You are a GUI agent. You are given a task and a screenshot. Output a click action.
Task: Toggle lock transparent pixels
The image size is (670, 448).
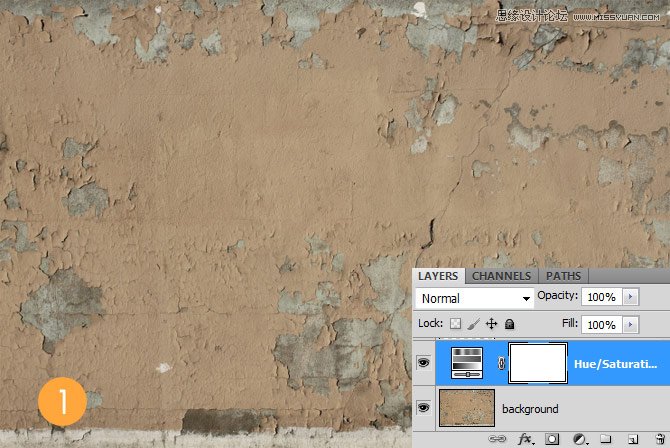click(x=456, y=324)
